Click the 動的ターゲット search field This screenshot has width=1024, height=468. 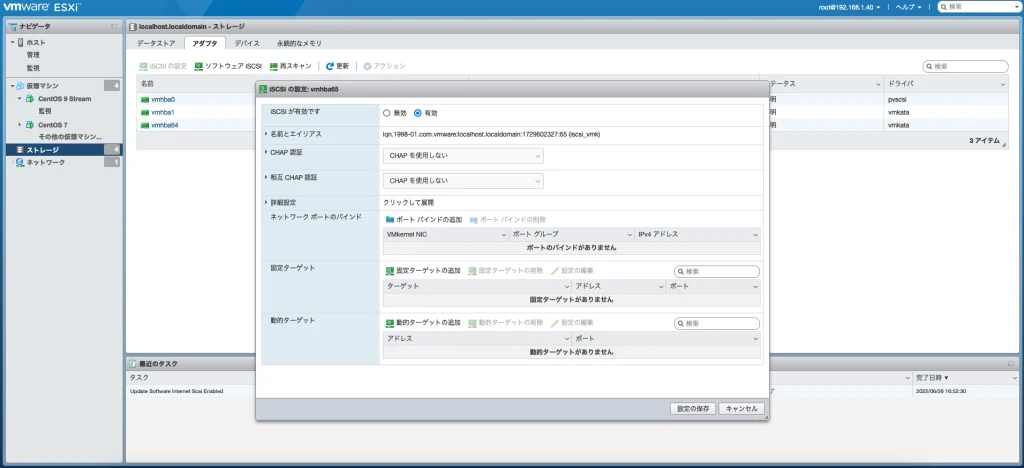[717, 323]
